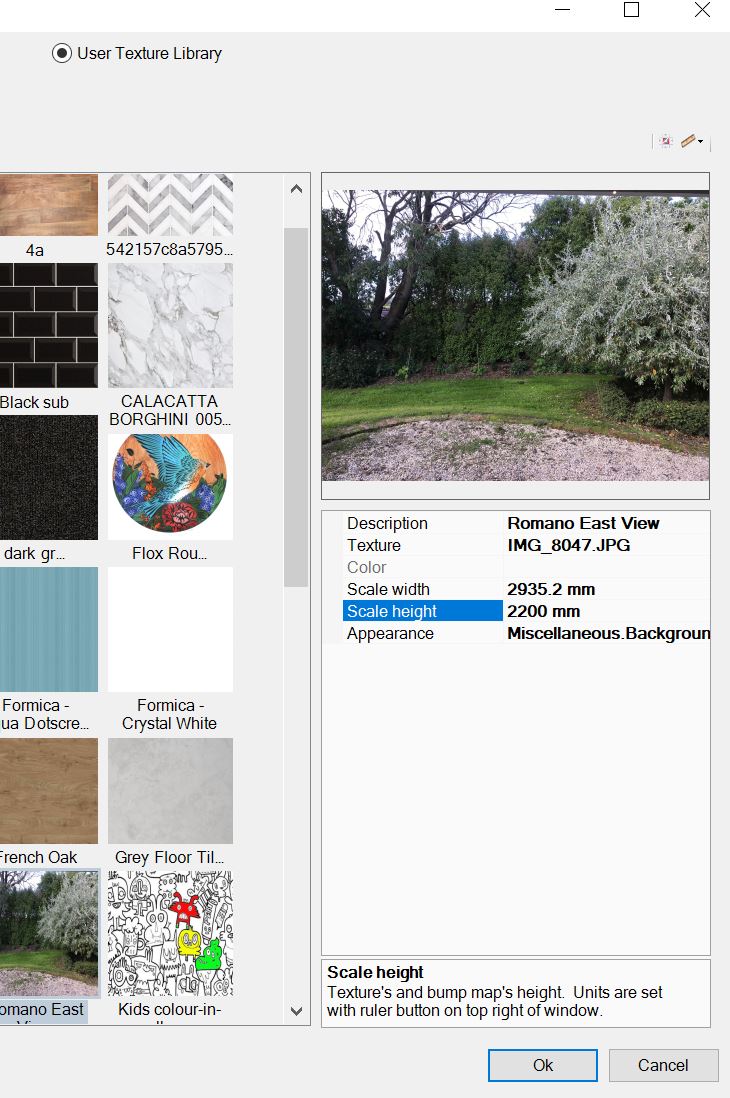Click the CALACATTA BORGHINI 005 label text

click(x=170, y=410)
